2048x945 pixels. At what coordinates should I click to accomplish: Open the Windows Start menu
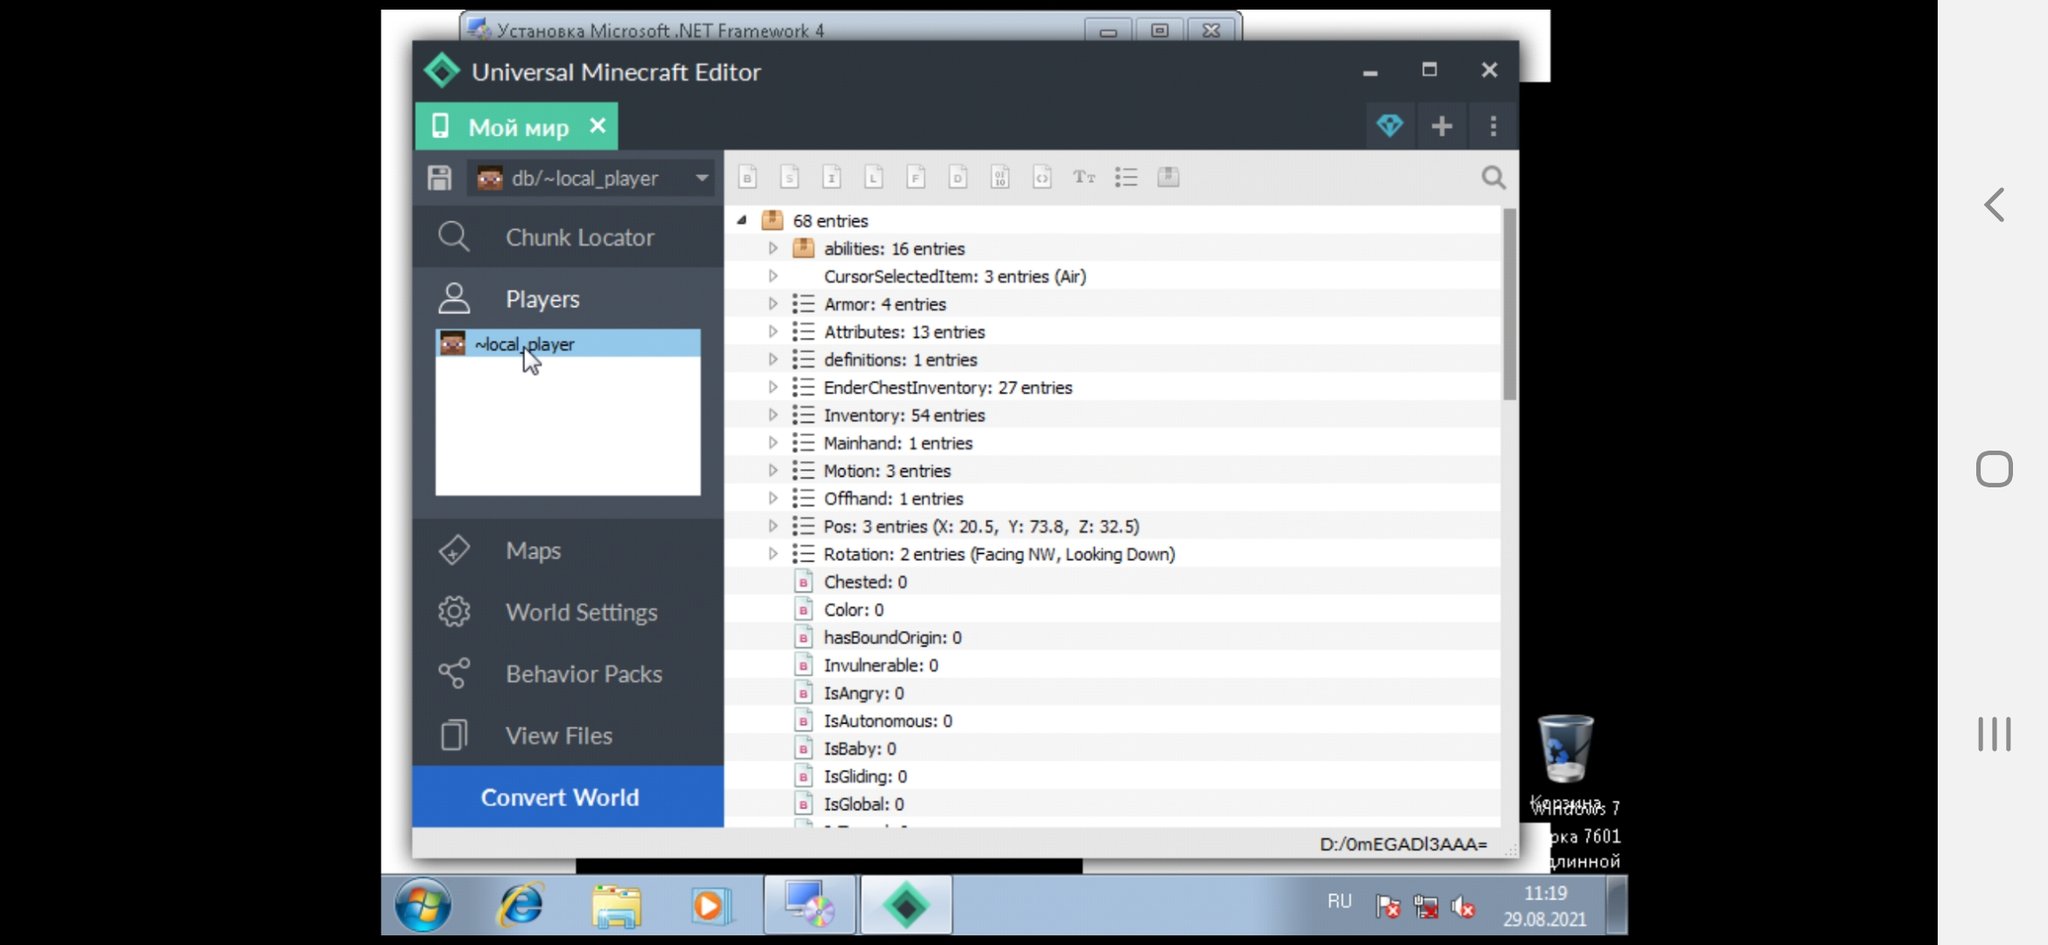(x=422, y=906)
